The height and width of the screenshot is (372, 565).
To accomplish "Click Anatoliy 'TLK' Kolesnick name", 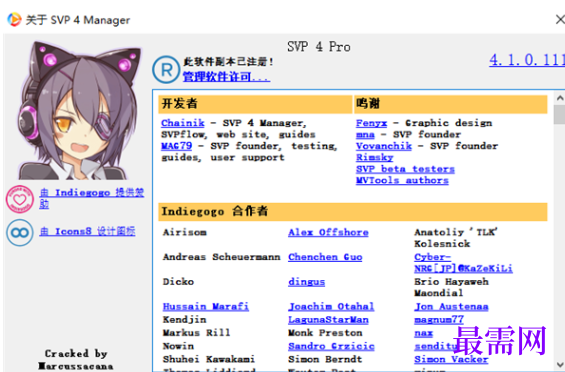I will [x=456, y=238].
